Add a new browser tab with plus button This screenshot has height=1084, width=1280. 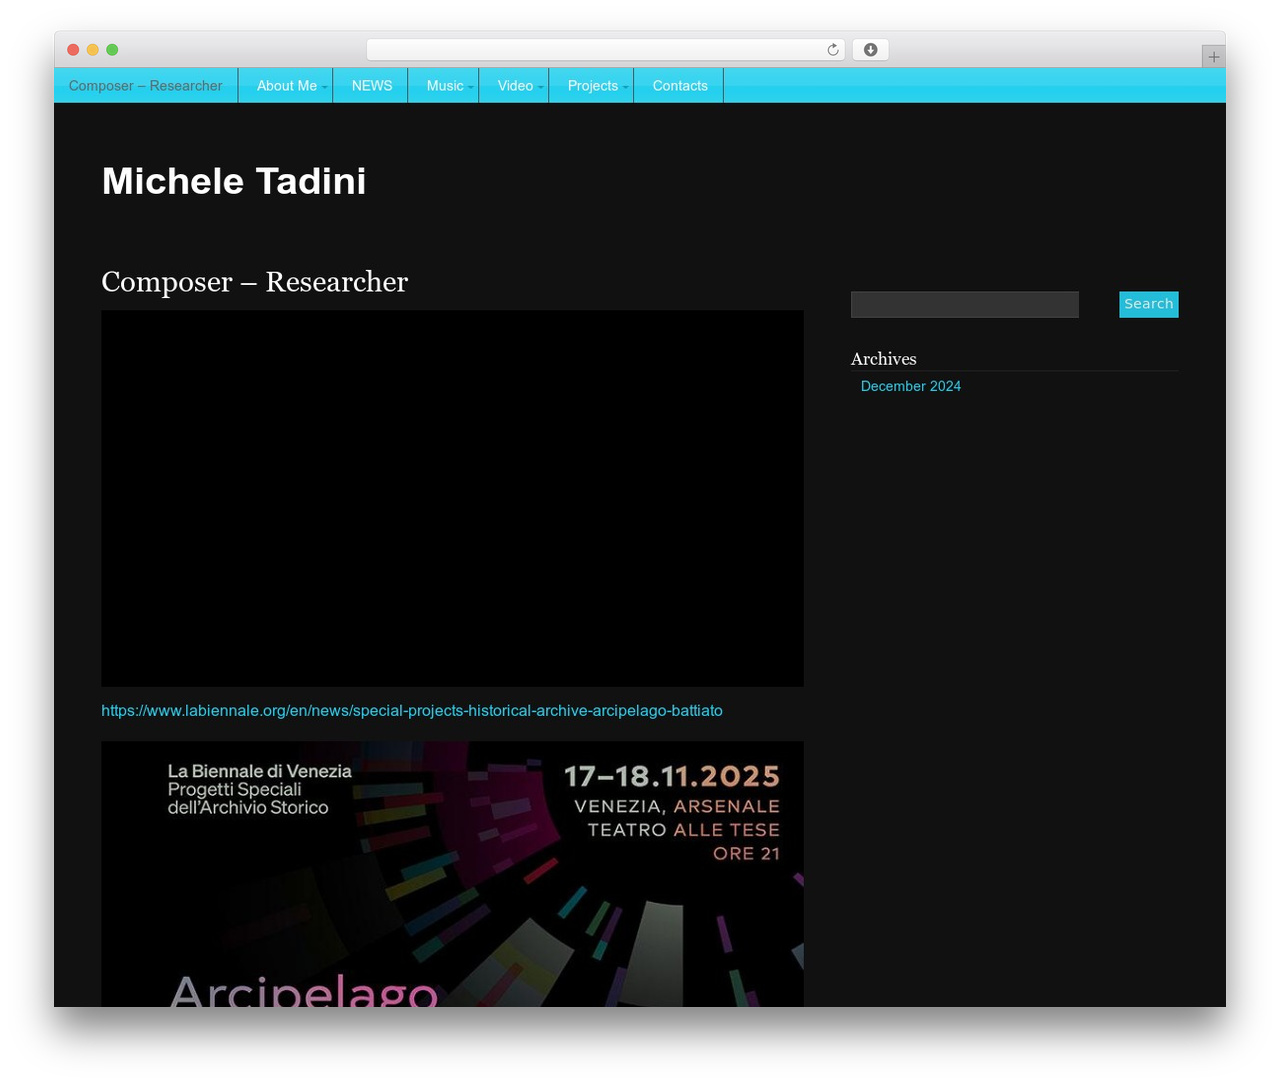click(1213, 57)
